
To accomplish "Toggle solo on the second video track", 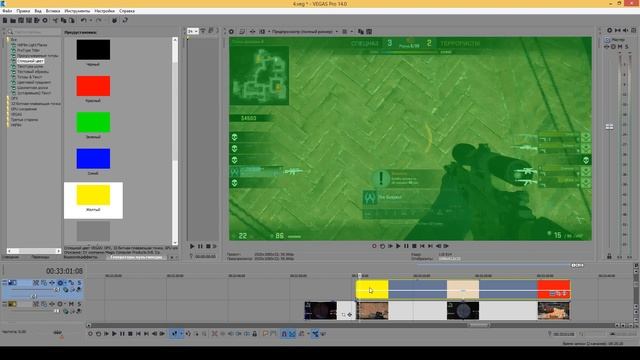I will (79, 304).
